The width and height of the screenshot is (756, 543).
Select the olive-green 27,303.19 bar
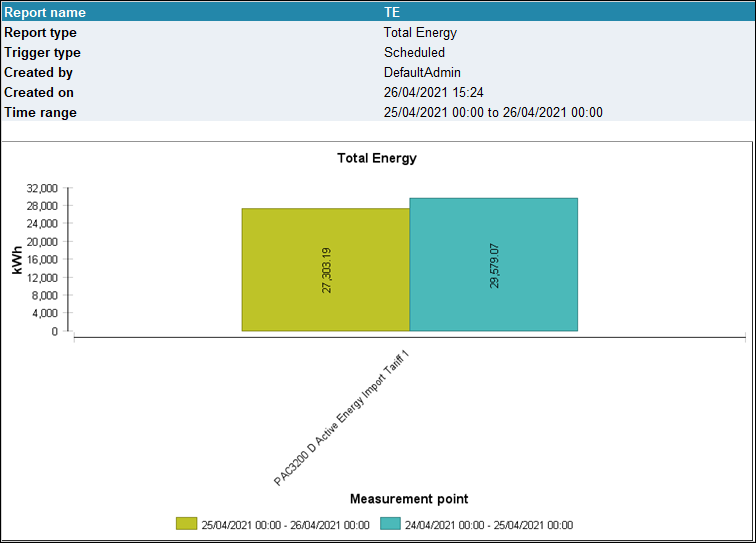(x=325, y=269)
